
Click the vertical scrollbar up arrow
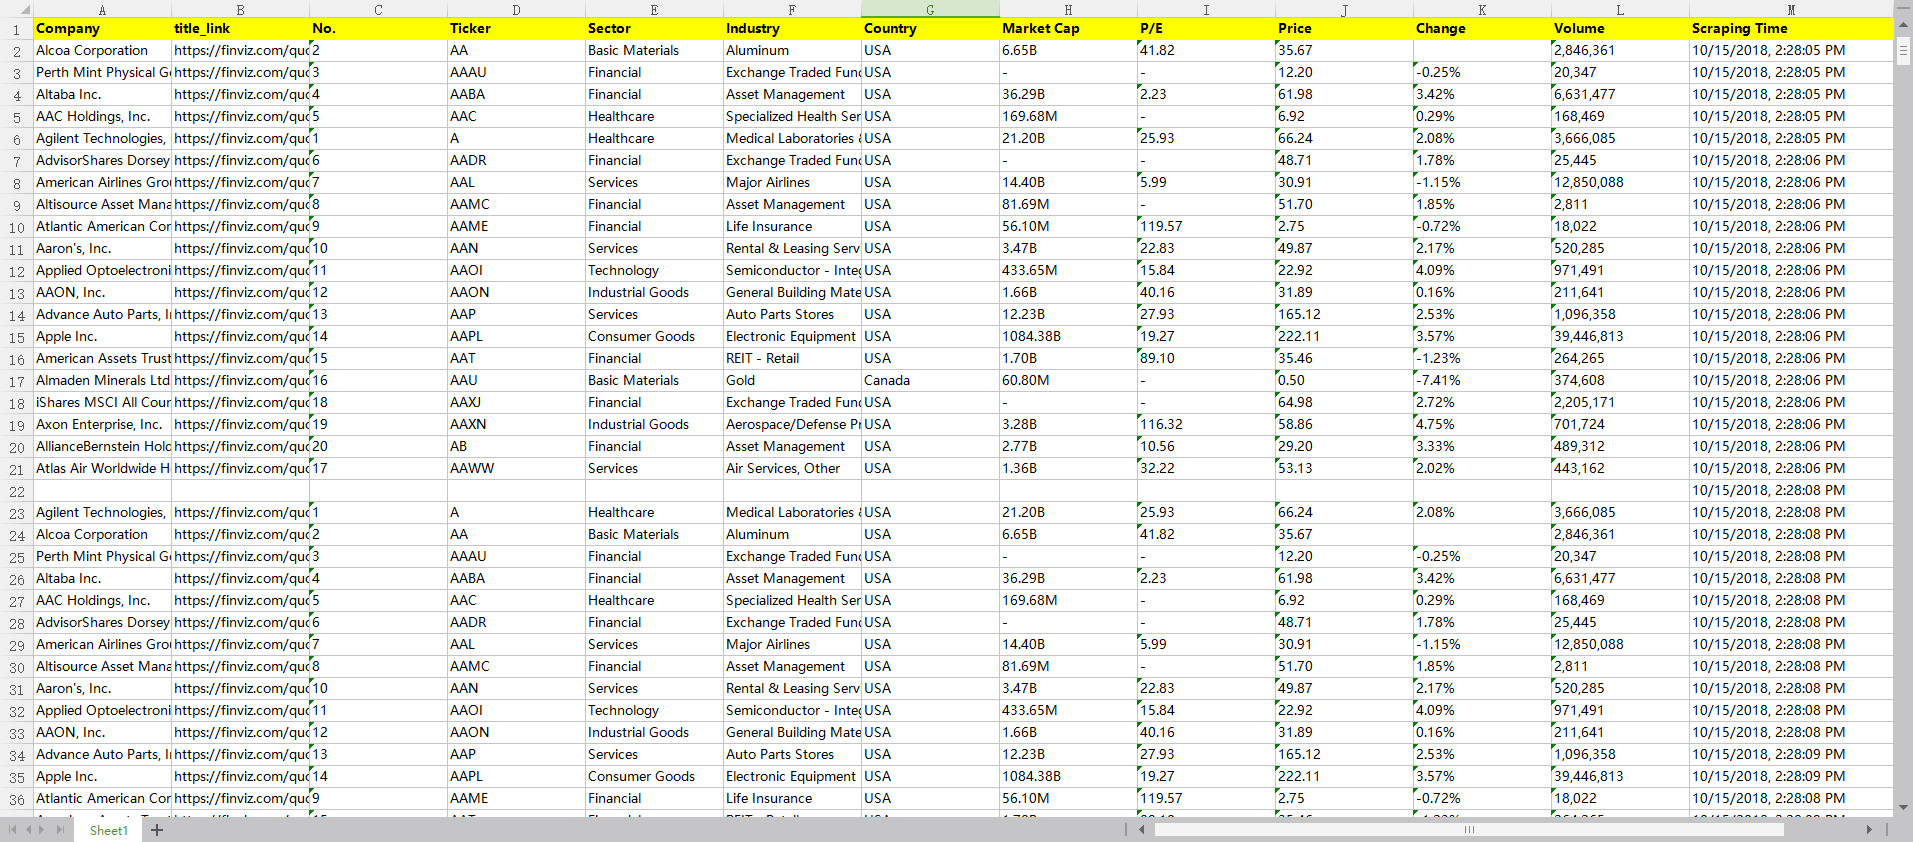pos(1903,25)
